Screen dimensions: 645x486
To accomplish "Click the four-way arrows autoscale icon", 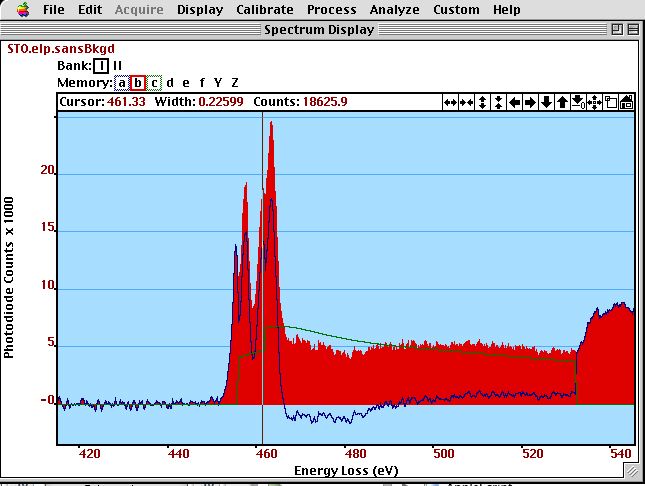I will 594,102.
